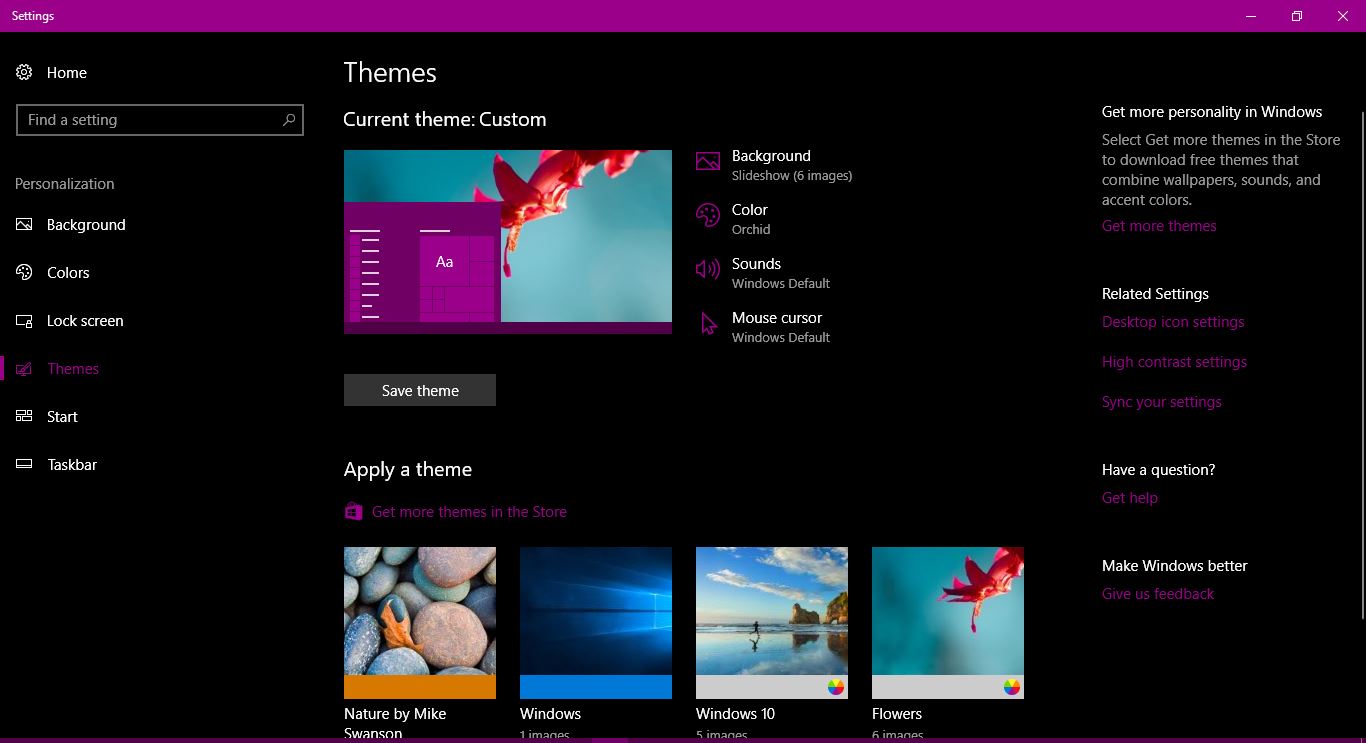Click the Taskbar icon in sidebar
The width and height of the screenshot is (1366, 743).
pyautogui.click(x=24, y=464)
